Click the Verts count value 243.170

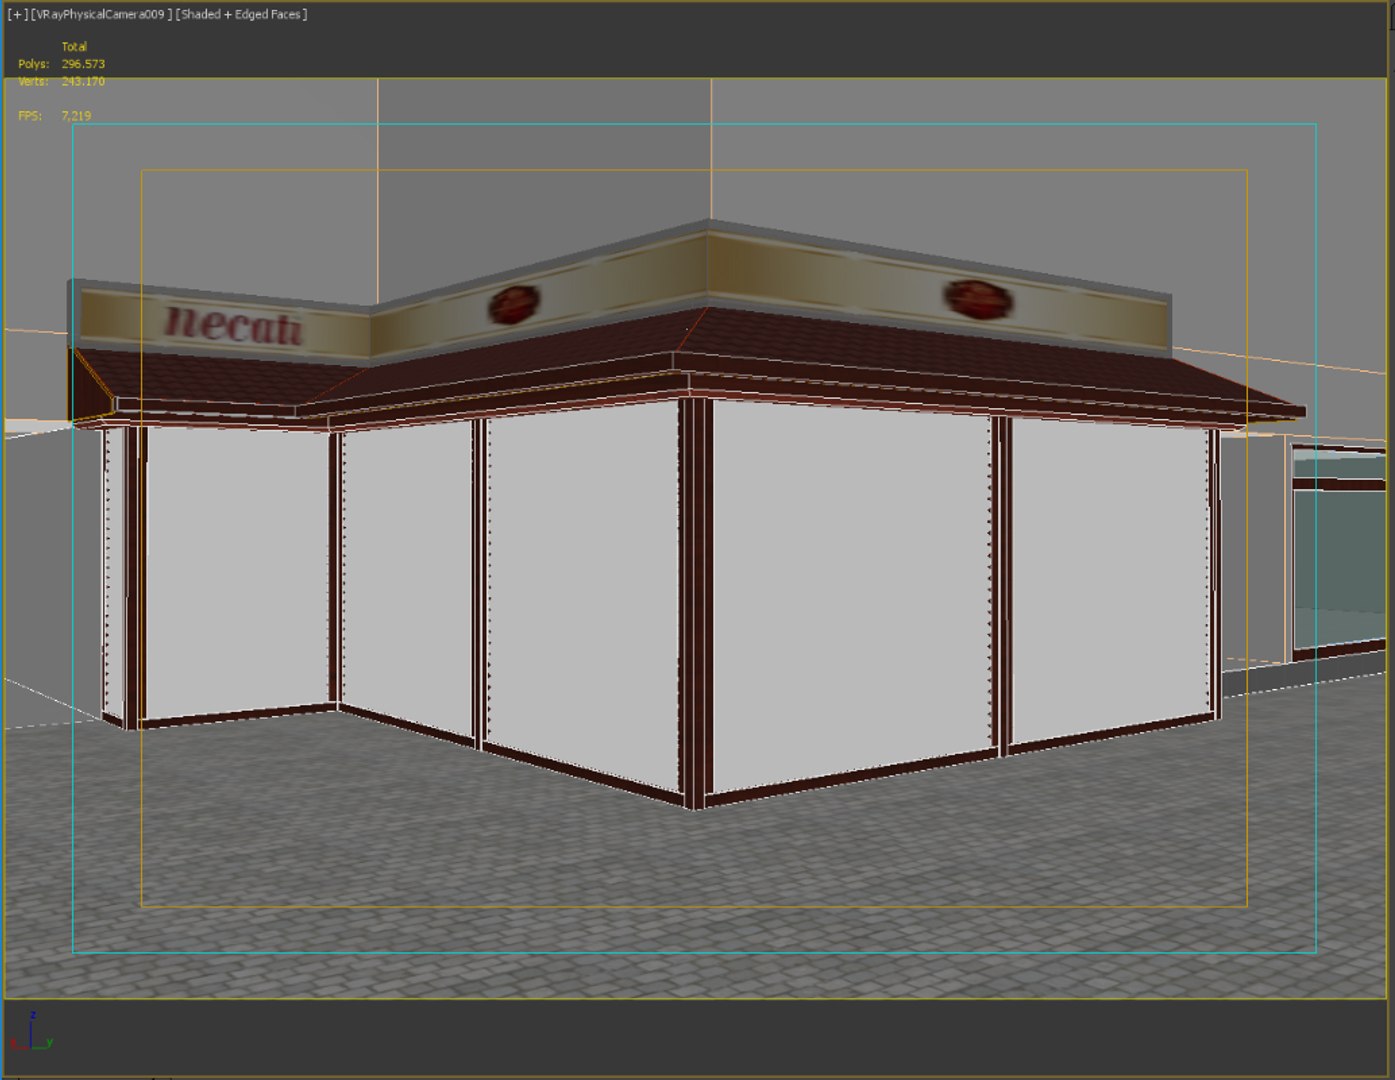(x=83, y=81)
